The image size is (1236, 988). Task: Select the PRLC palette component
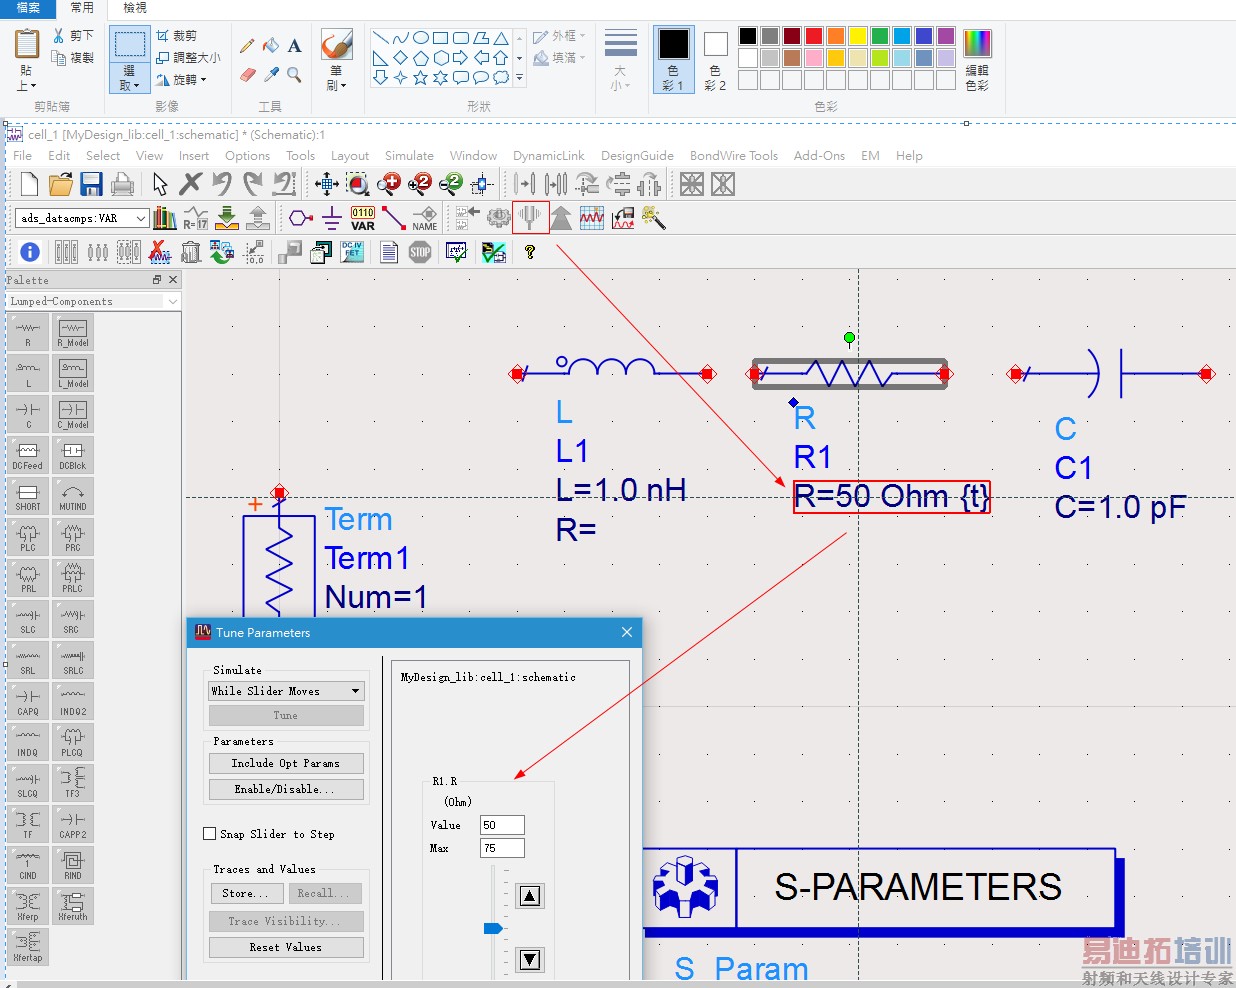[73, 578]
